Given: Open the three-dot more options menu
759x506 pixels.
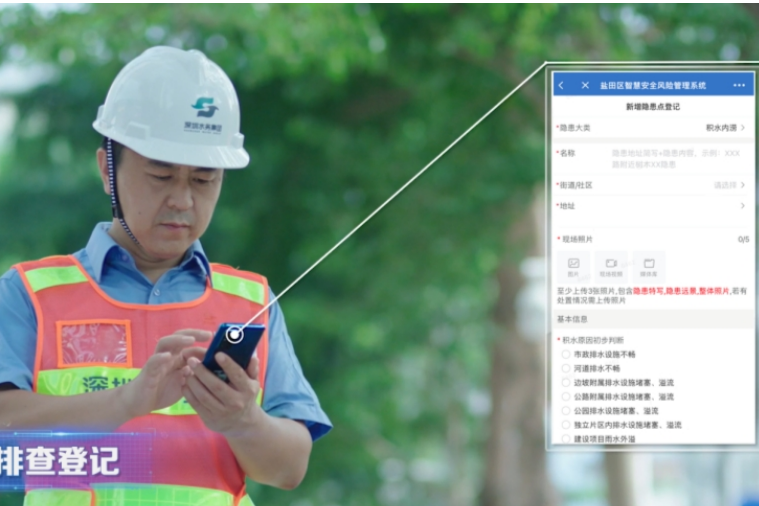Looking at the screenshot, I should 739,85.
